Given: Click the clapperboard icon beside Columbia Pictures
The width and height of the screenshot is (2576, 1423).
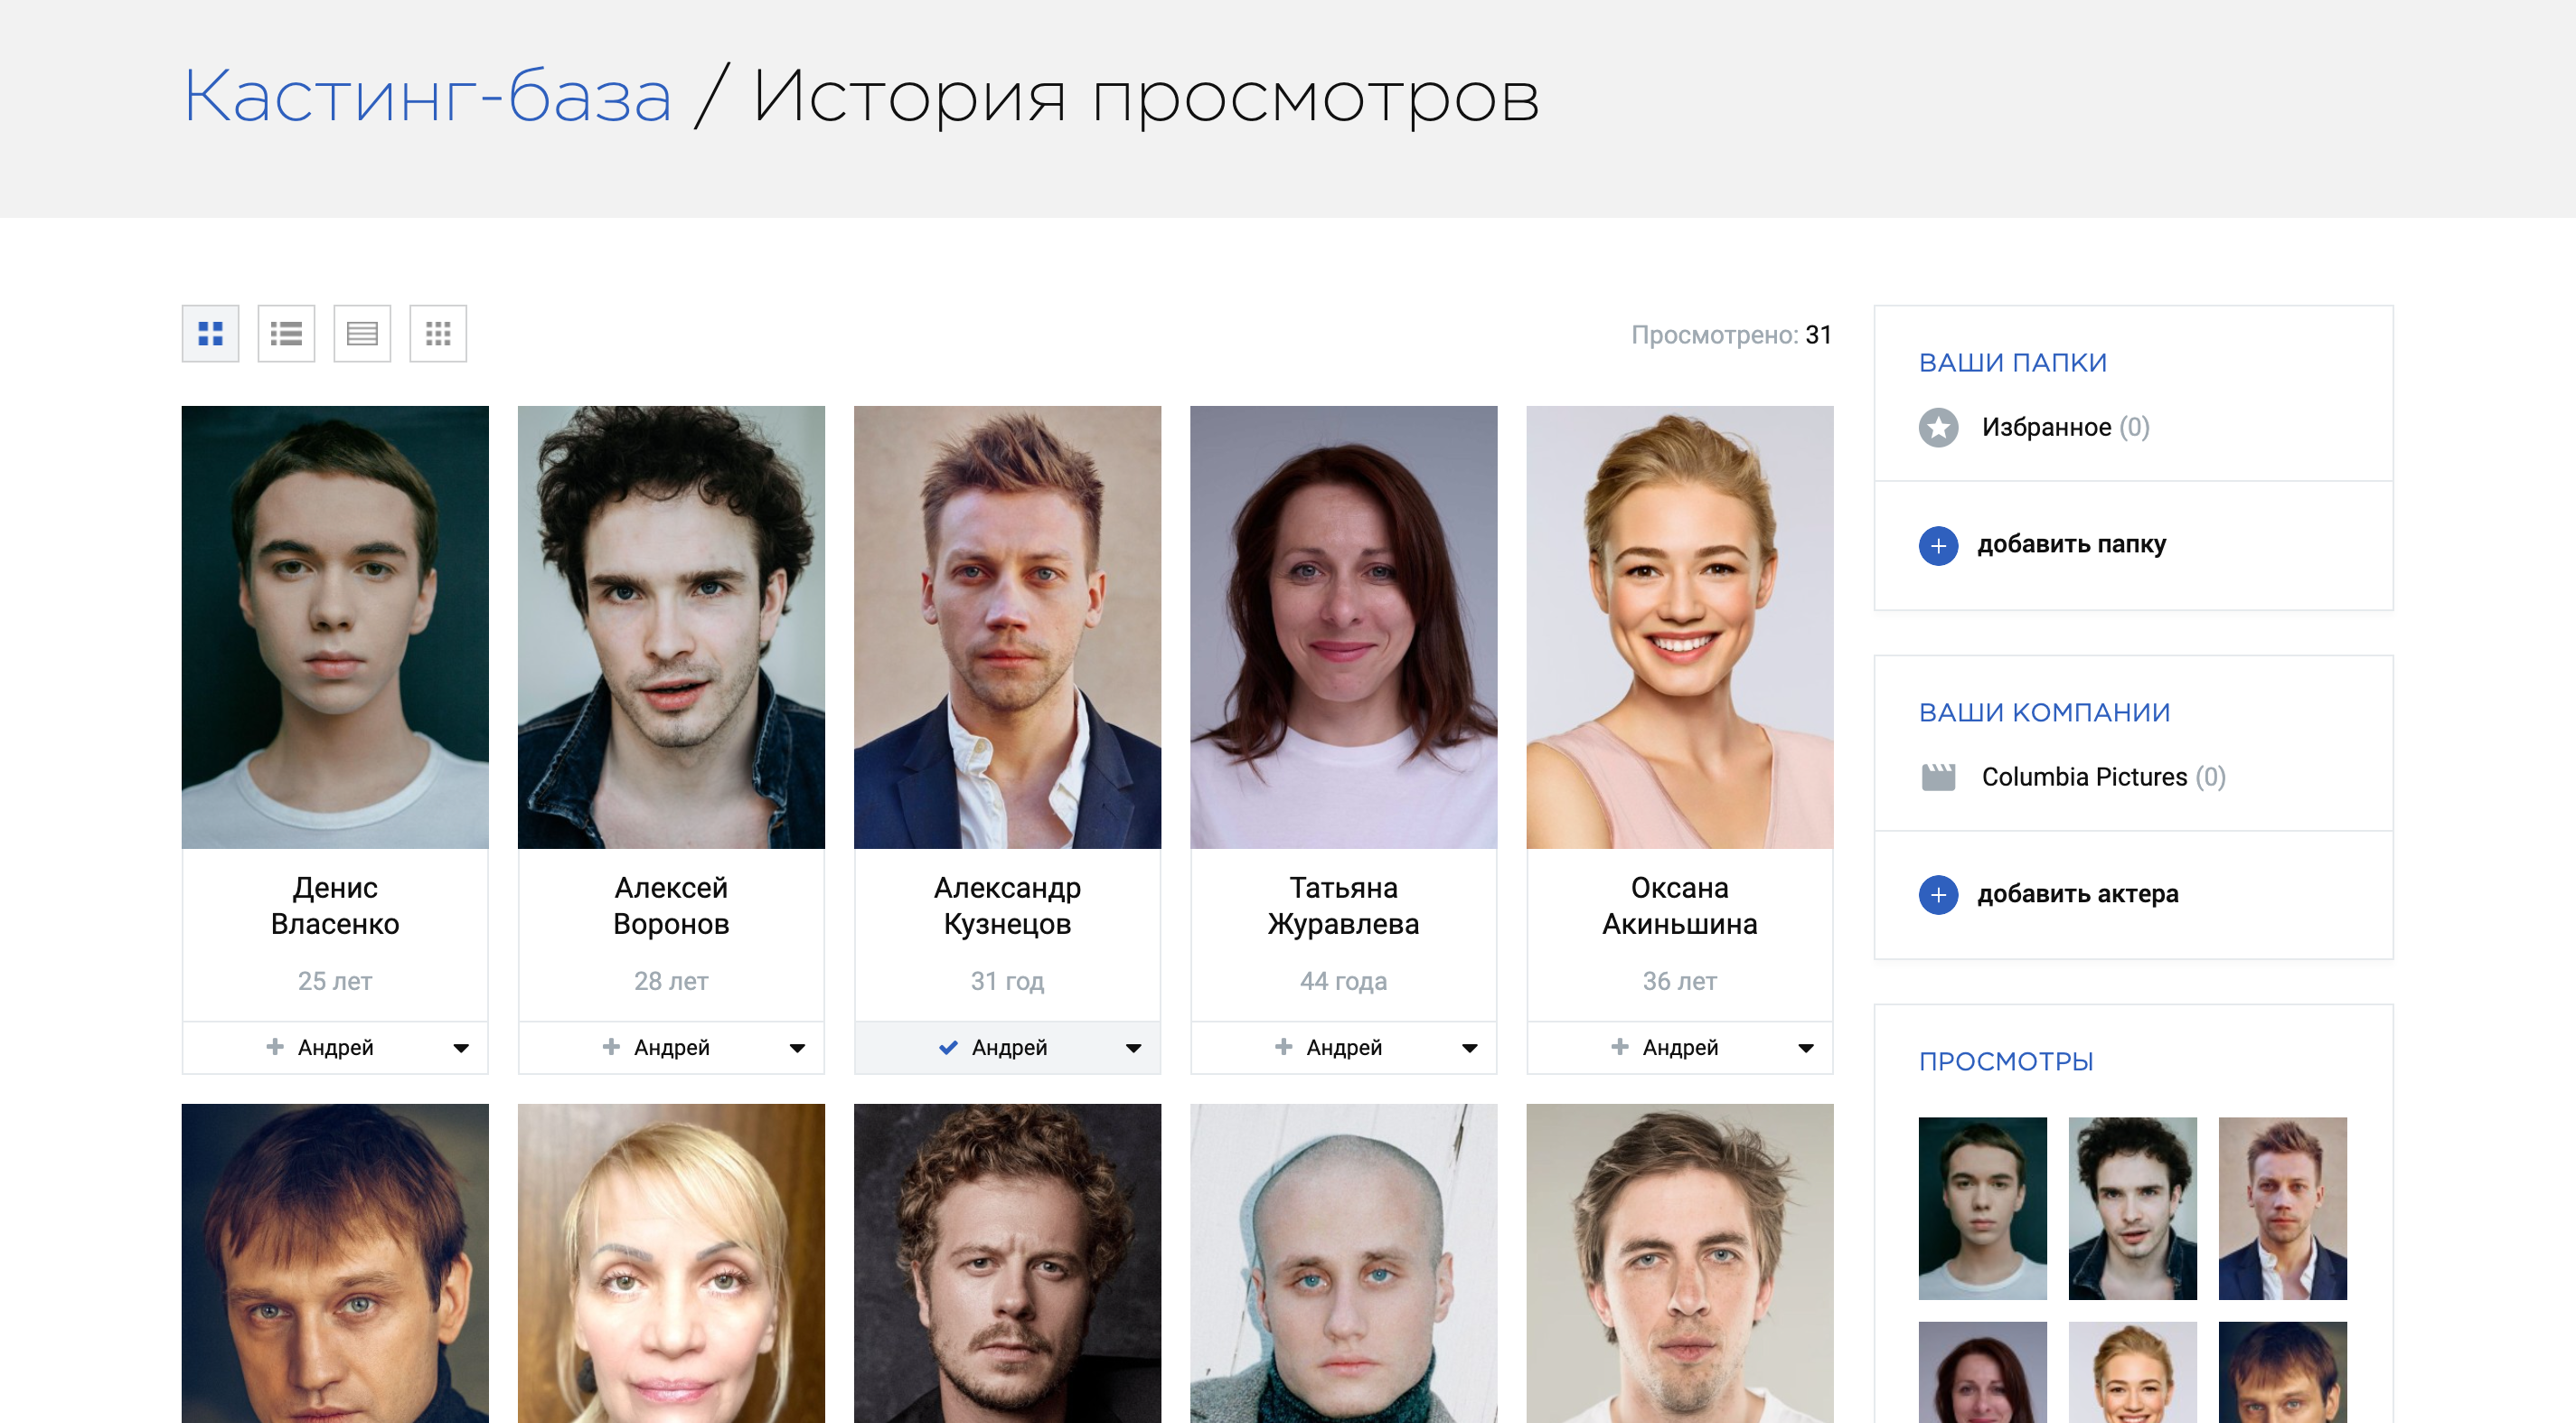Looking at the screenshot, I should point(1938,777).
